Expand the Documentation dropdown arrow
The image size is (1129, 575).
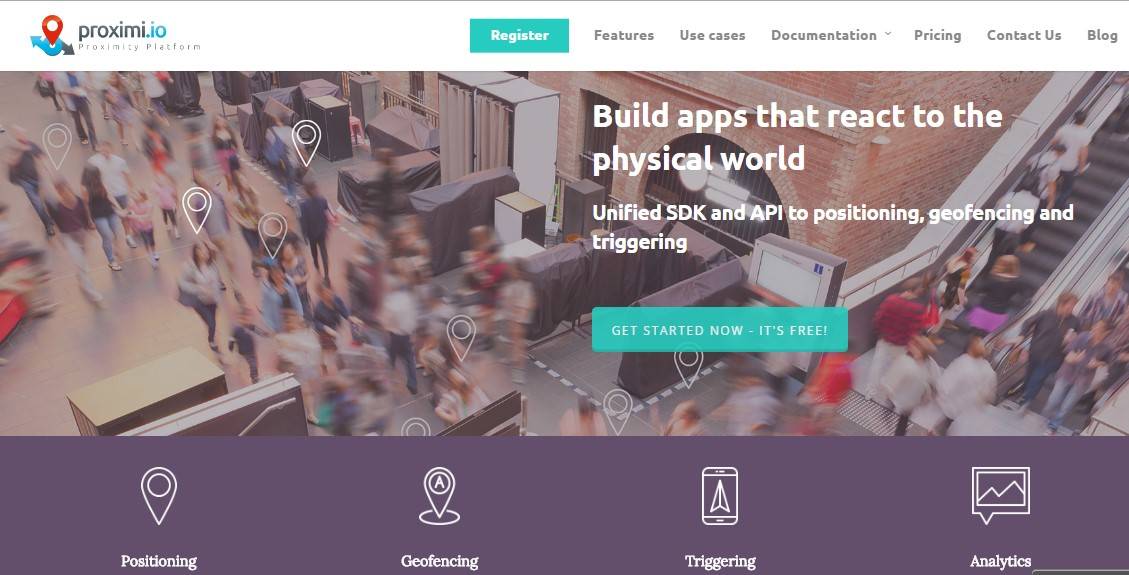pos(887,33)
